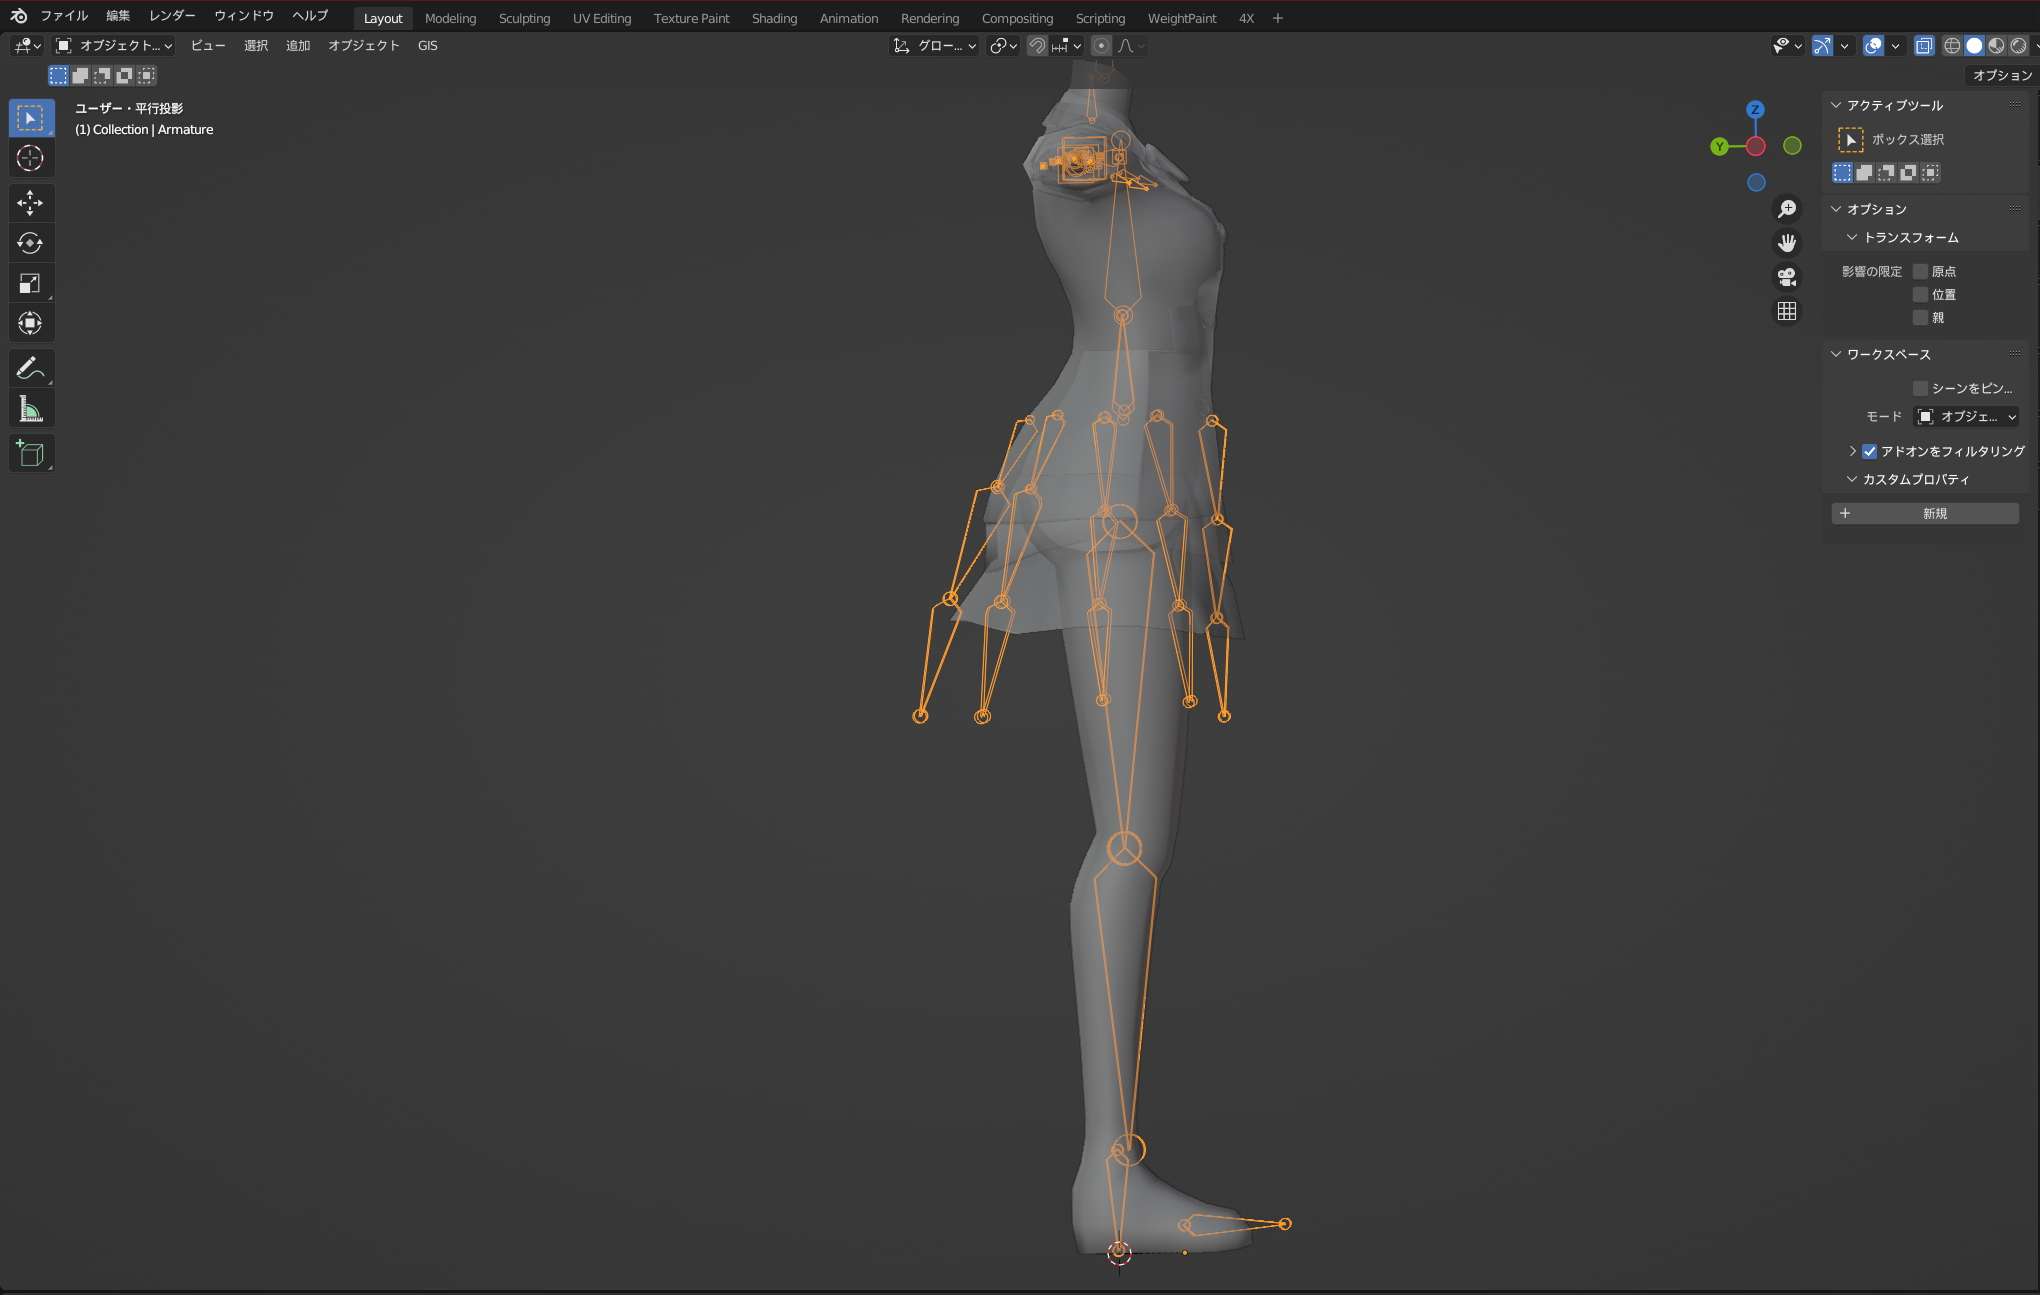This screenshot has width=2040, height=1295.
Task: Select material preview viewport shading
Action: coord(1996,45)
